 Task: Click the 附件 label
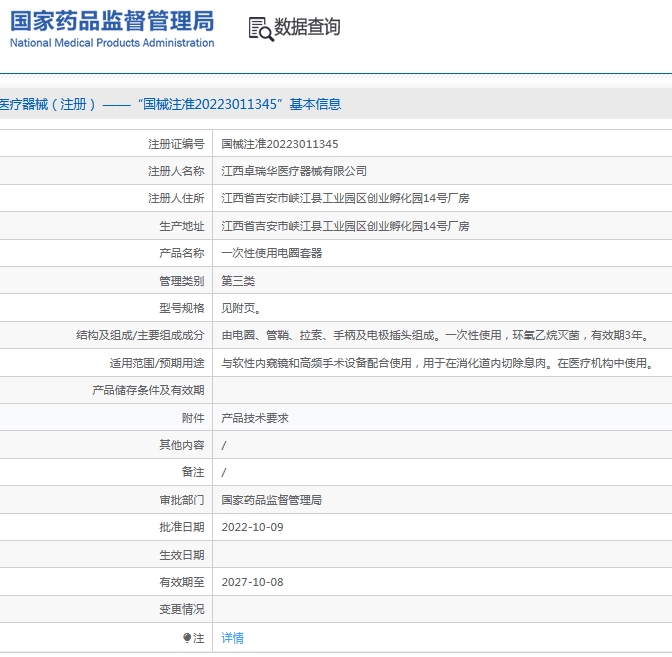193,418
